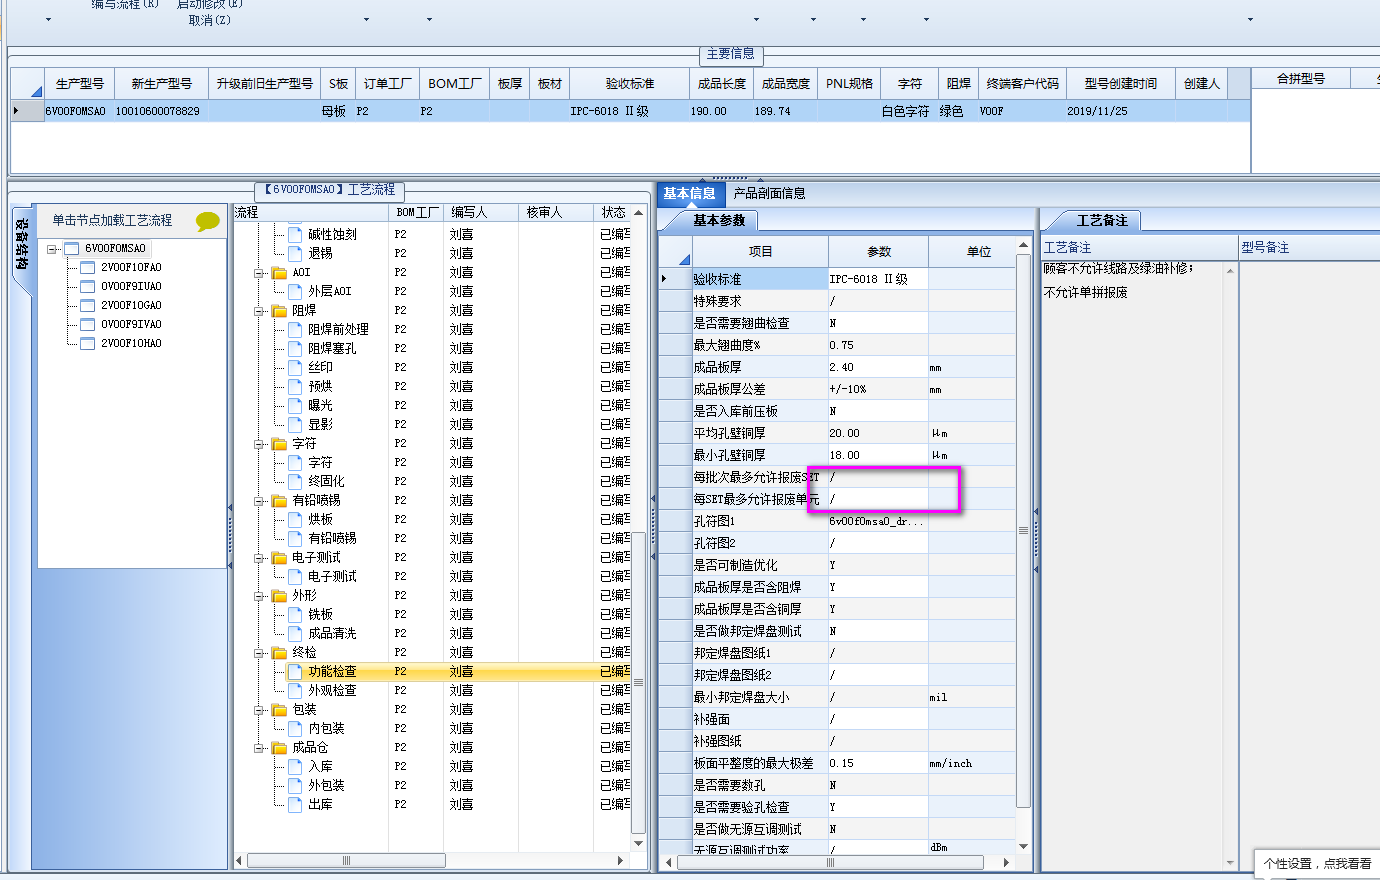Viewport: 1380px width, 880px height.
Task: Click the 个性设置，点我看看 link
Action: point(1317,863)
